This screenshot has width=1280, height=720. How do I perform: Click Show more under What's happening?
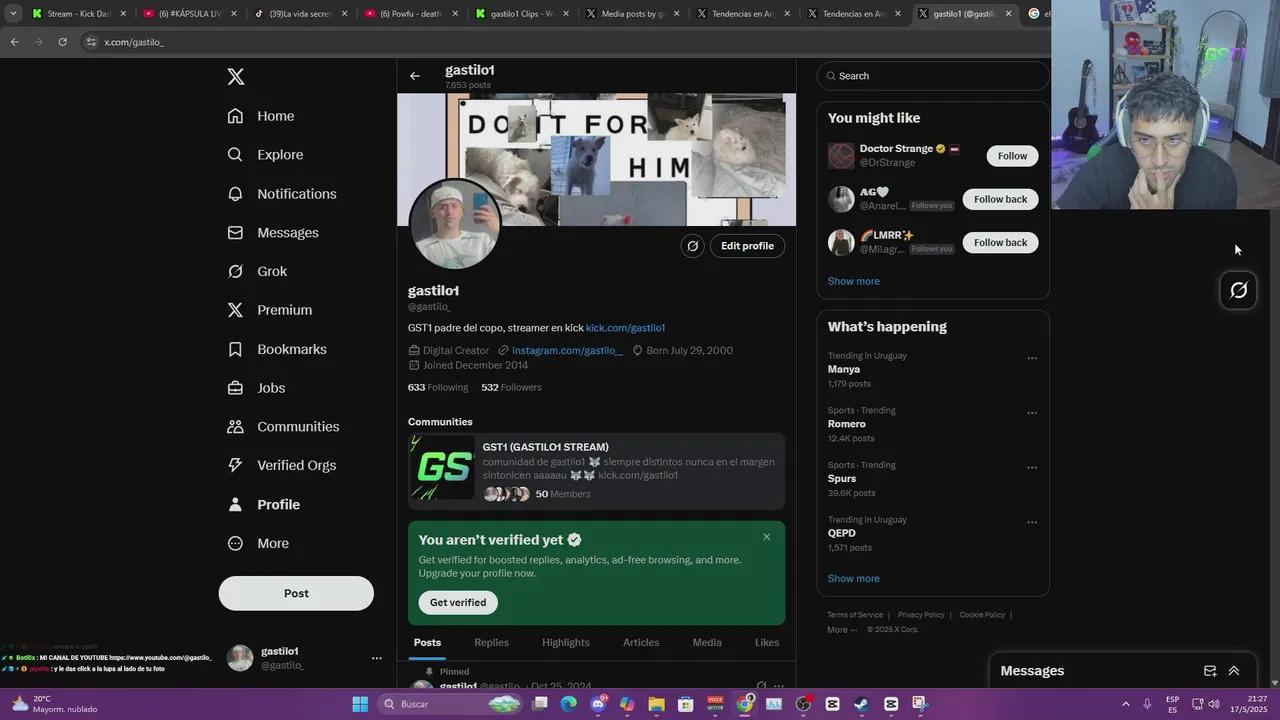coord(854,579)
